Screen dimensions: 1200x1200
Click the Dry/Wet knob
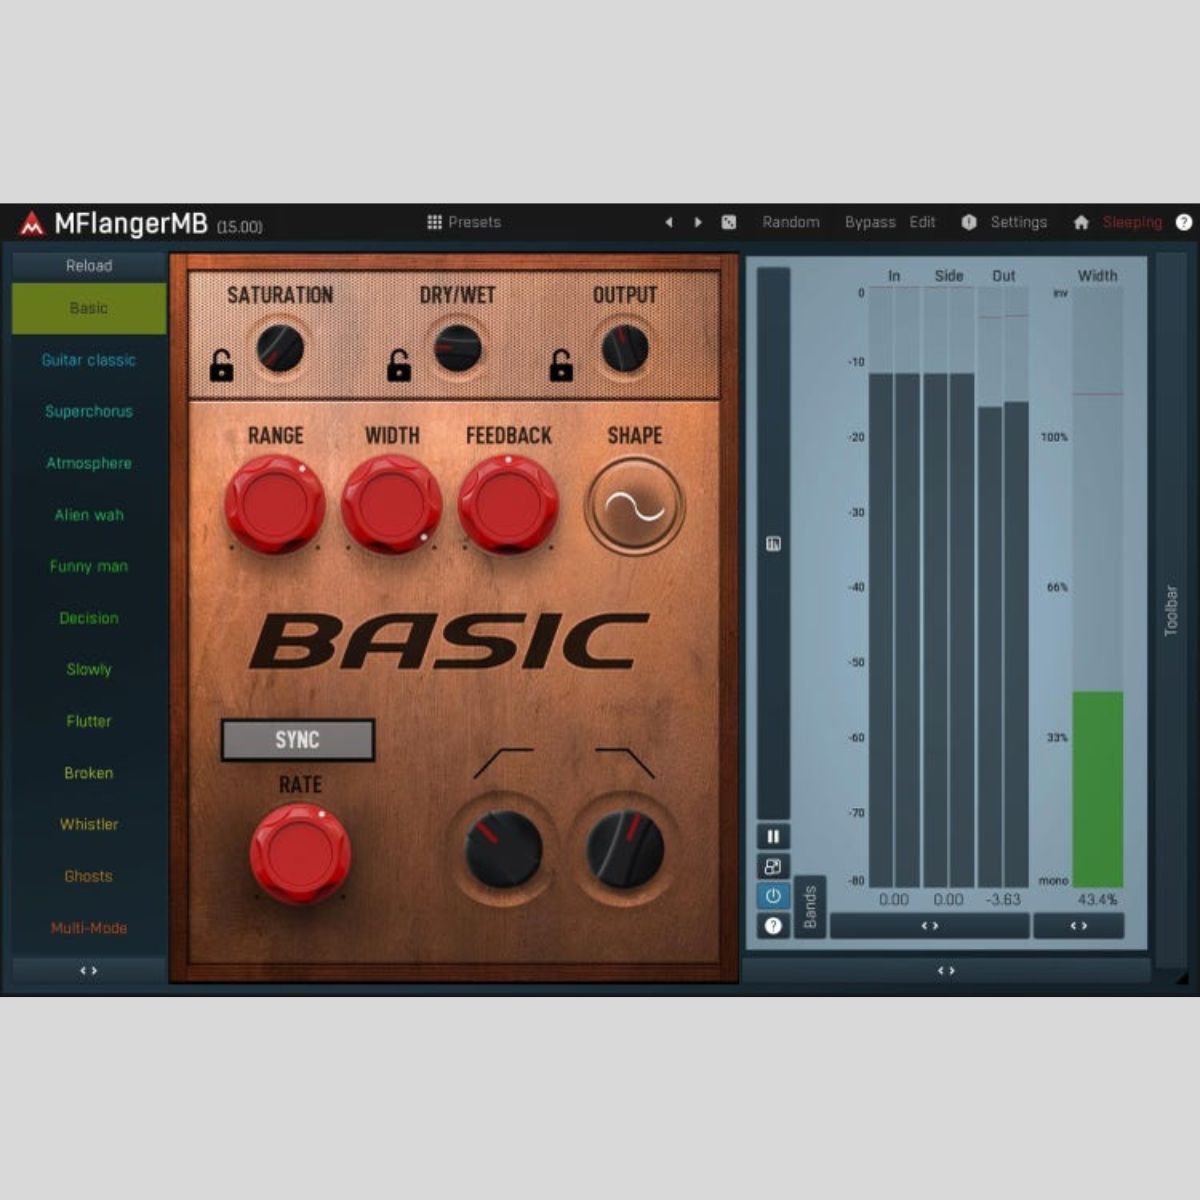(458, 349)
